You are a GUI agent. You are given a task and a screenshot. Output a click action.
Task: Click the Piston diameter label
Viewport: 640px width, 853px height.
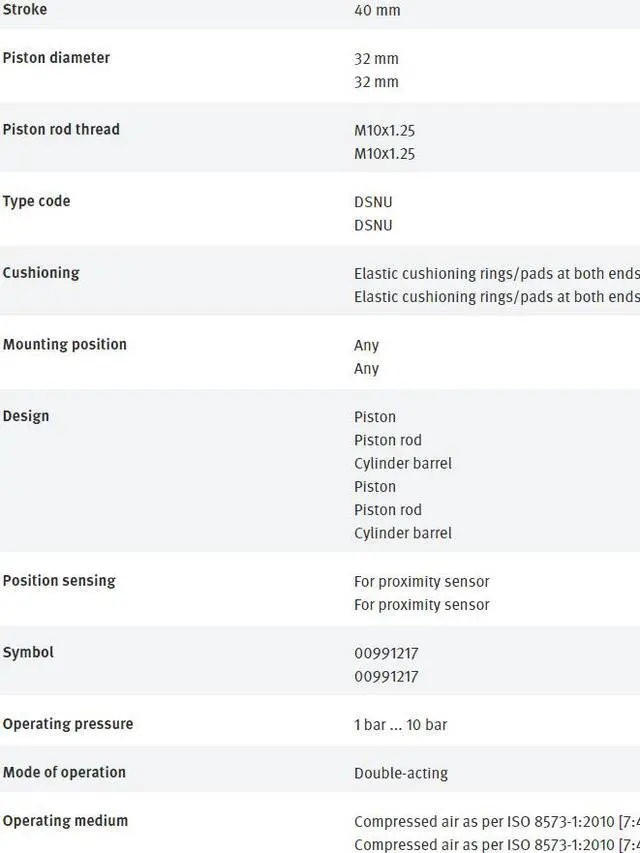(56, 58)
